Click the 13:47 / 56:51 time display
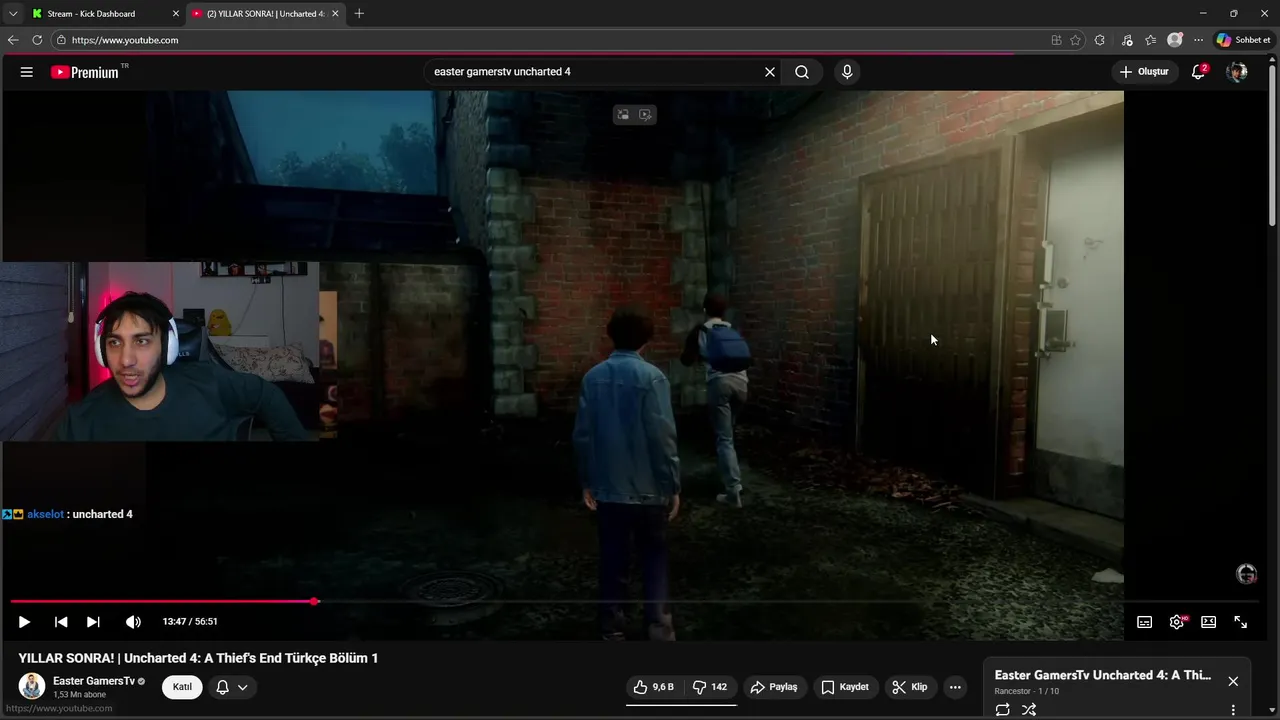This screenshot has height=720, width=1280. pyautogui.click(x=190, y=622)
